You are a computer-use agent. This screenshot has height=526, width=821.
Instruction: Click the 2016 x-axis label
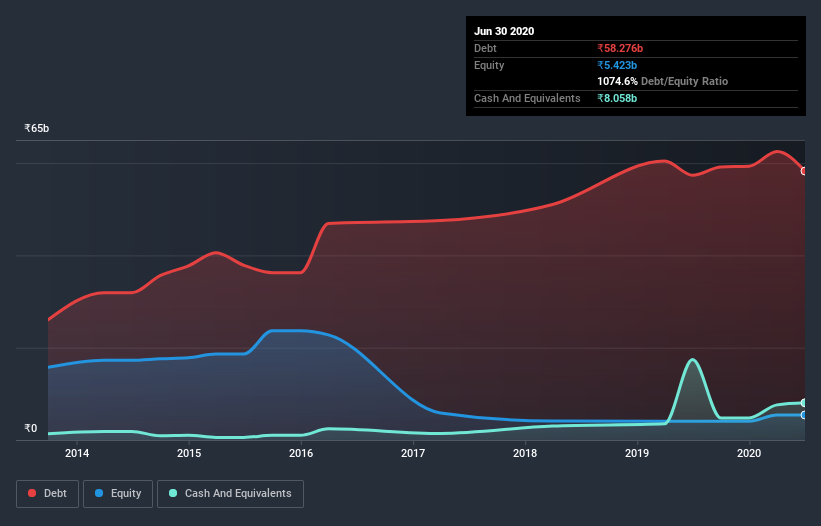301,453
